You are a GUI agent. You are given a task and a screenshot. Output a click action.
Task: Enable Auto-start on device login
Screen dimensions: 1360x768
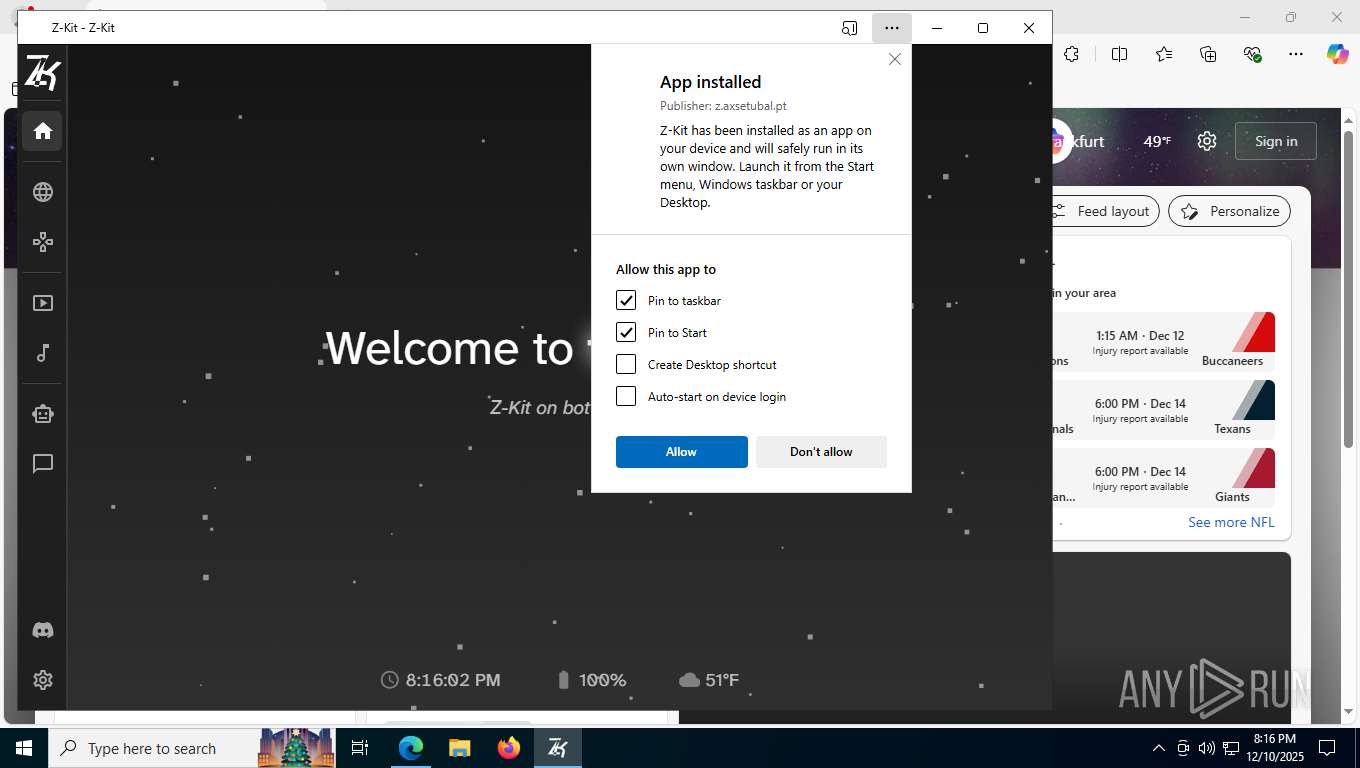626,396
